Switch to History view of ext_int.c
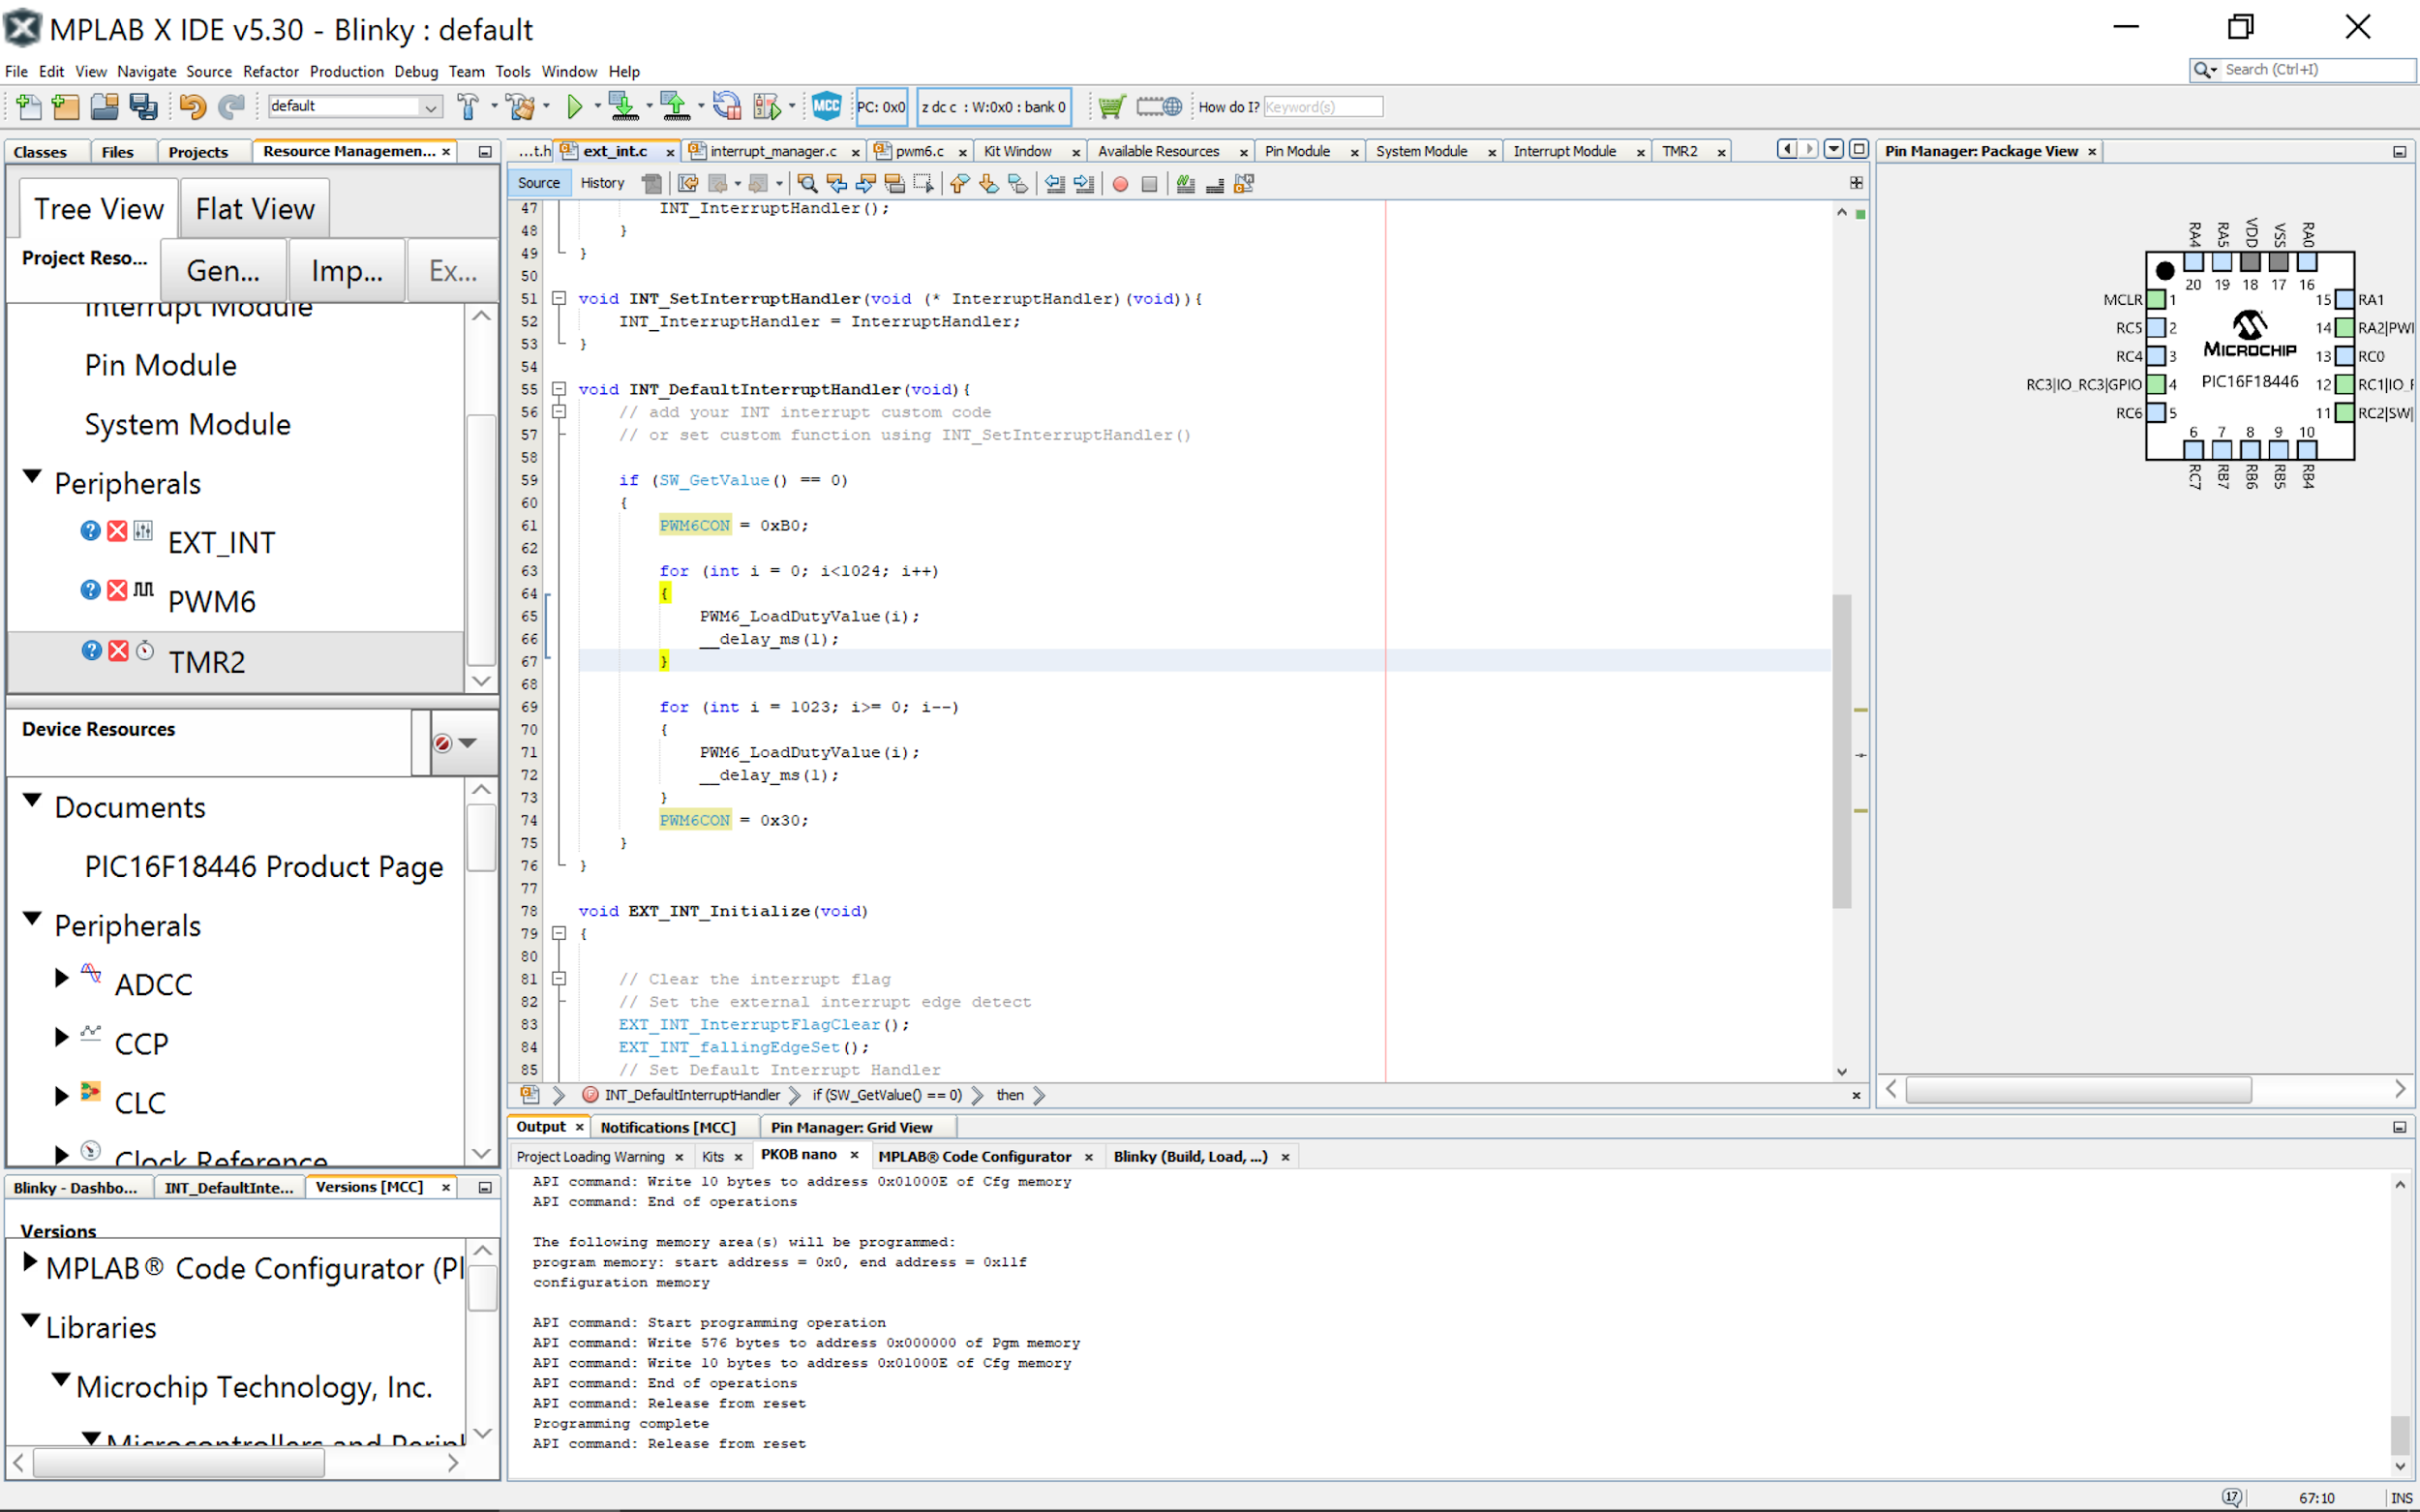 [602, 183]
